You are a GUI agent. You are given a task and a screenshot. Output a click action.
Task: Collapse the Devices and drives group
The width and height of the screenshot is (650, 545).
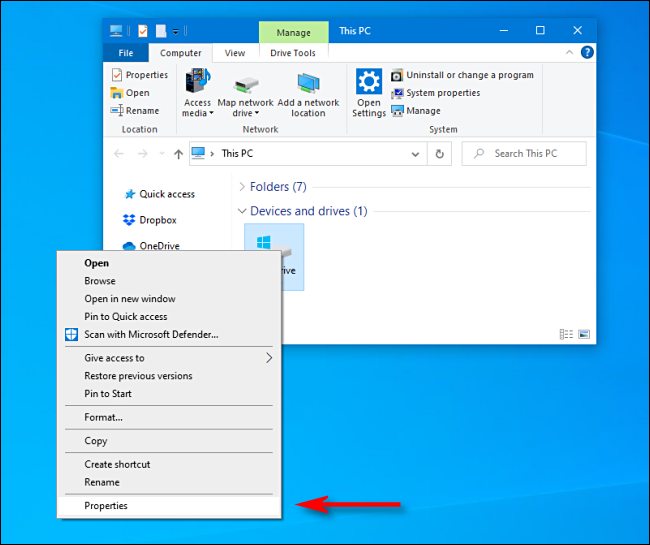click(x=242, y=211)
